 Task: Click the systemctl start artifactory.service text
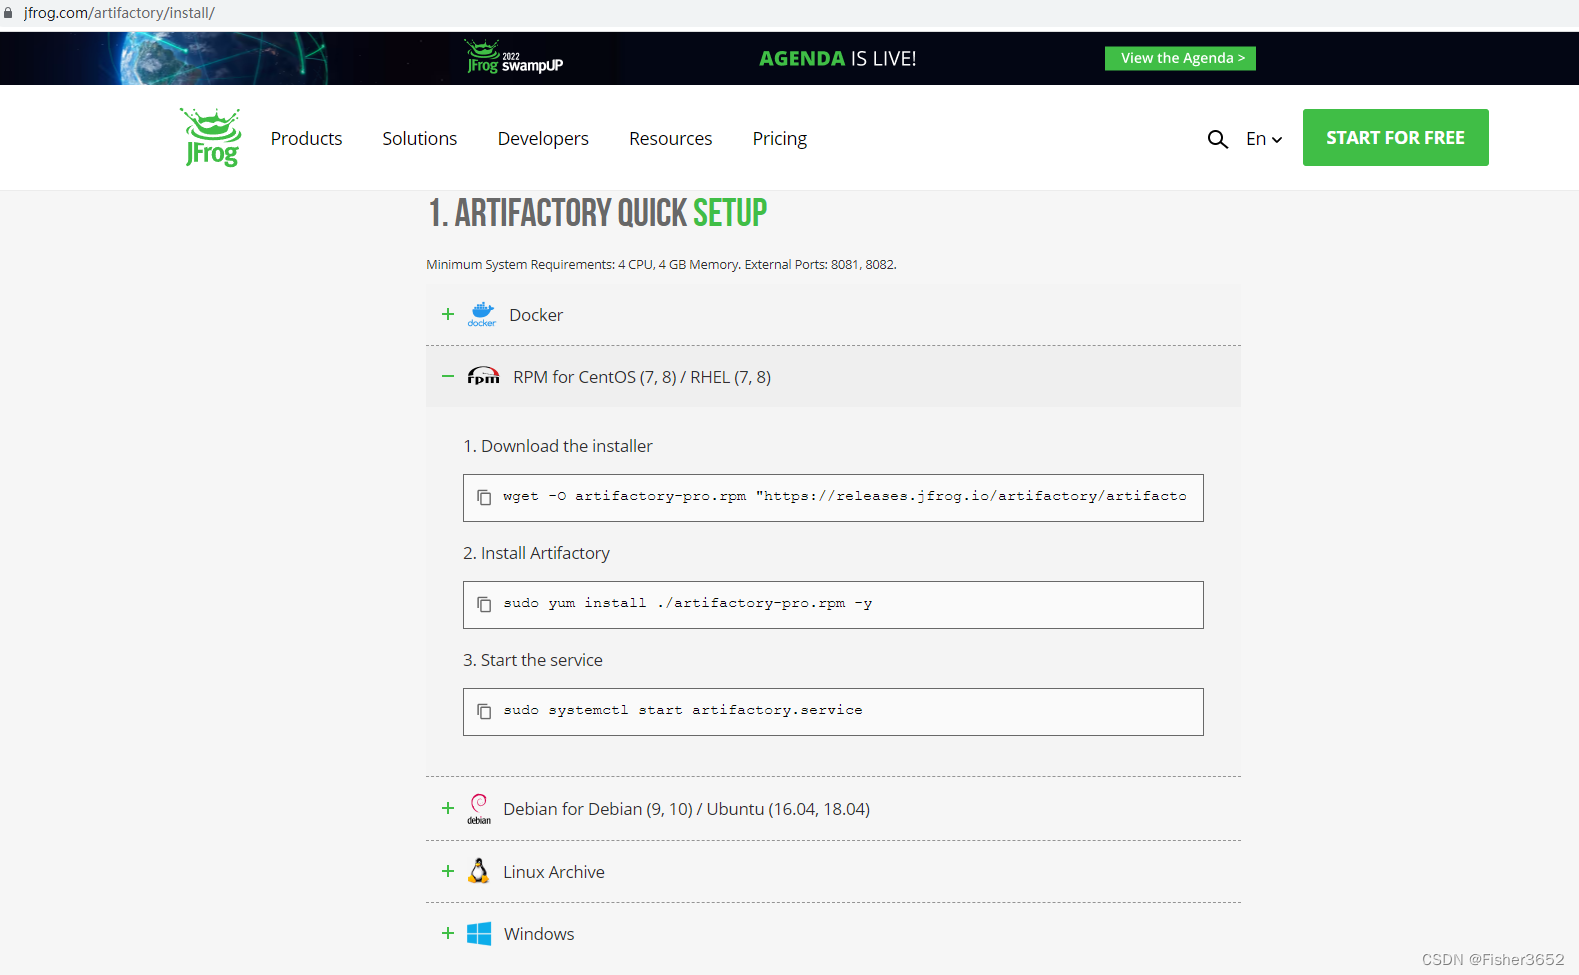pyautogui.click(x=683, y=710)
